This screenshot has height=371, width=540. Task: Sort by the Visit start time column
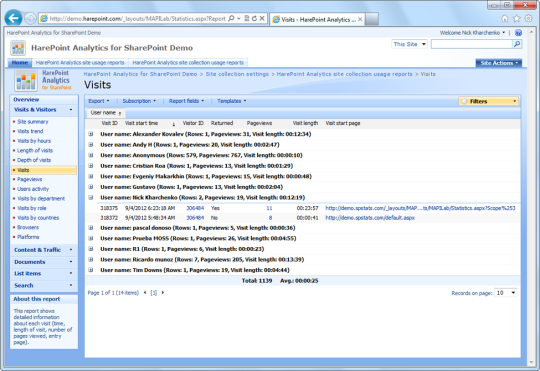(x=142, y=123)
